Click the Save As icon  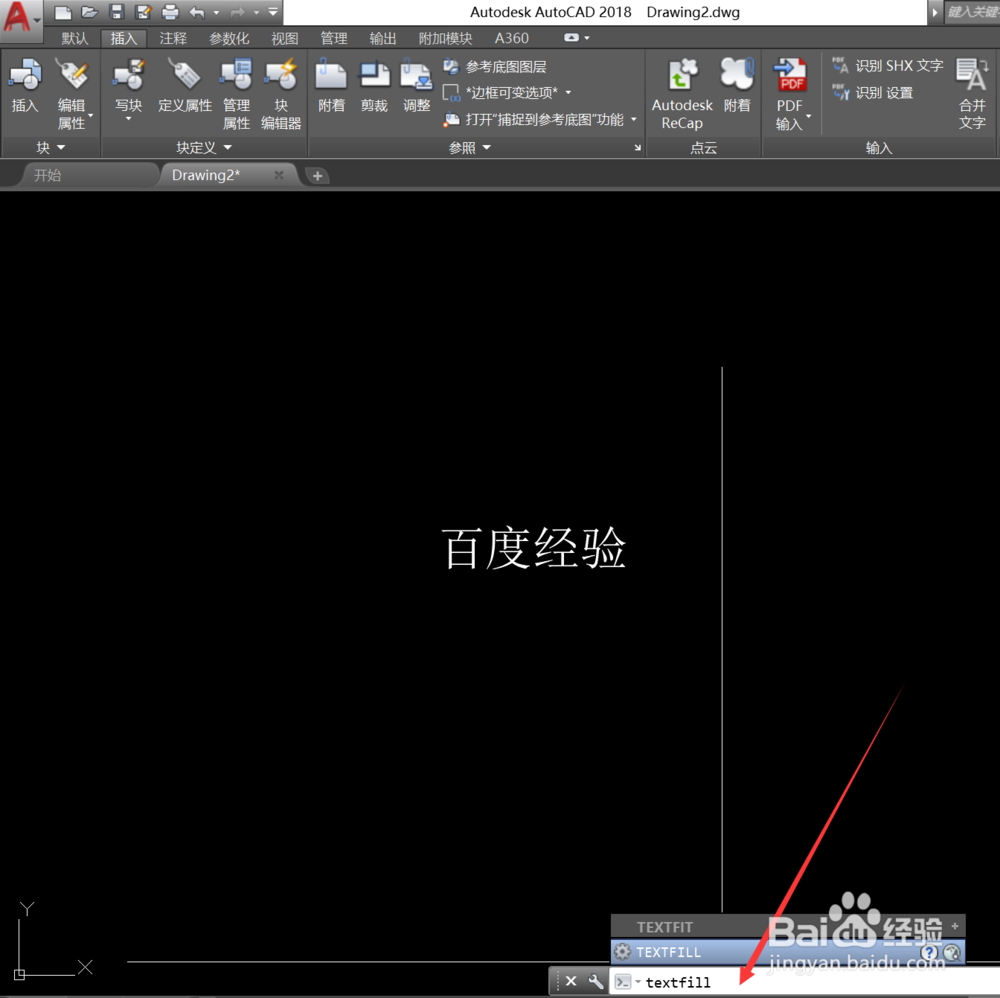[143, 11]
